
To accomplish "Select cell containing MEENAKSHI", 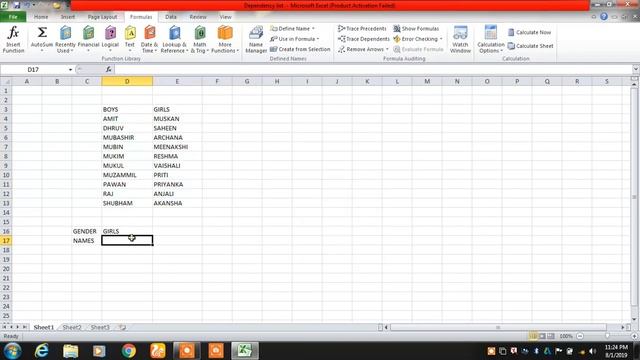I will click(x=177, y=147).
